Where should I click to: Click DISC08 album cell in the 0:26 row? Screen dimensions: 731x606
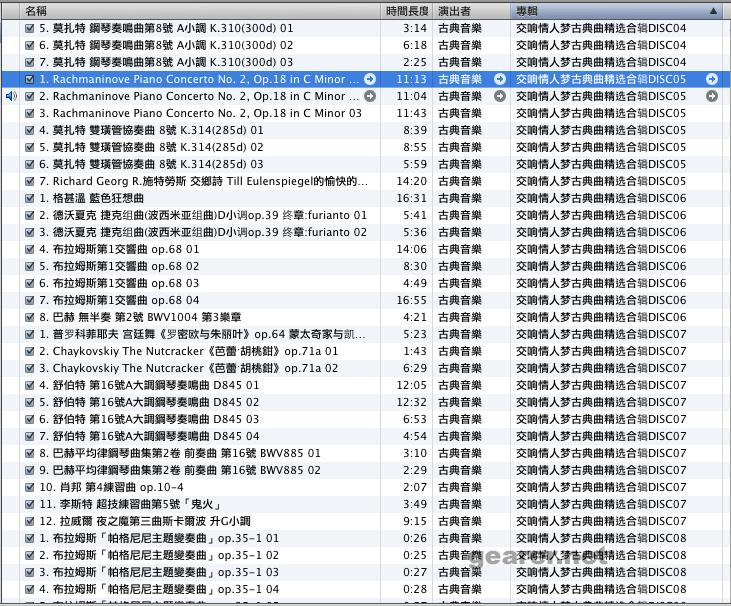click(x=601, y=538)
